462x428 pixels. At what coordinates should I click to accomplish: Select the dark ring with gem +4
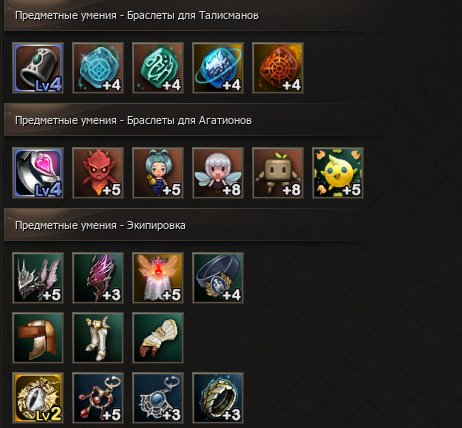click(218, 278)
